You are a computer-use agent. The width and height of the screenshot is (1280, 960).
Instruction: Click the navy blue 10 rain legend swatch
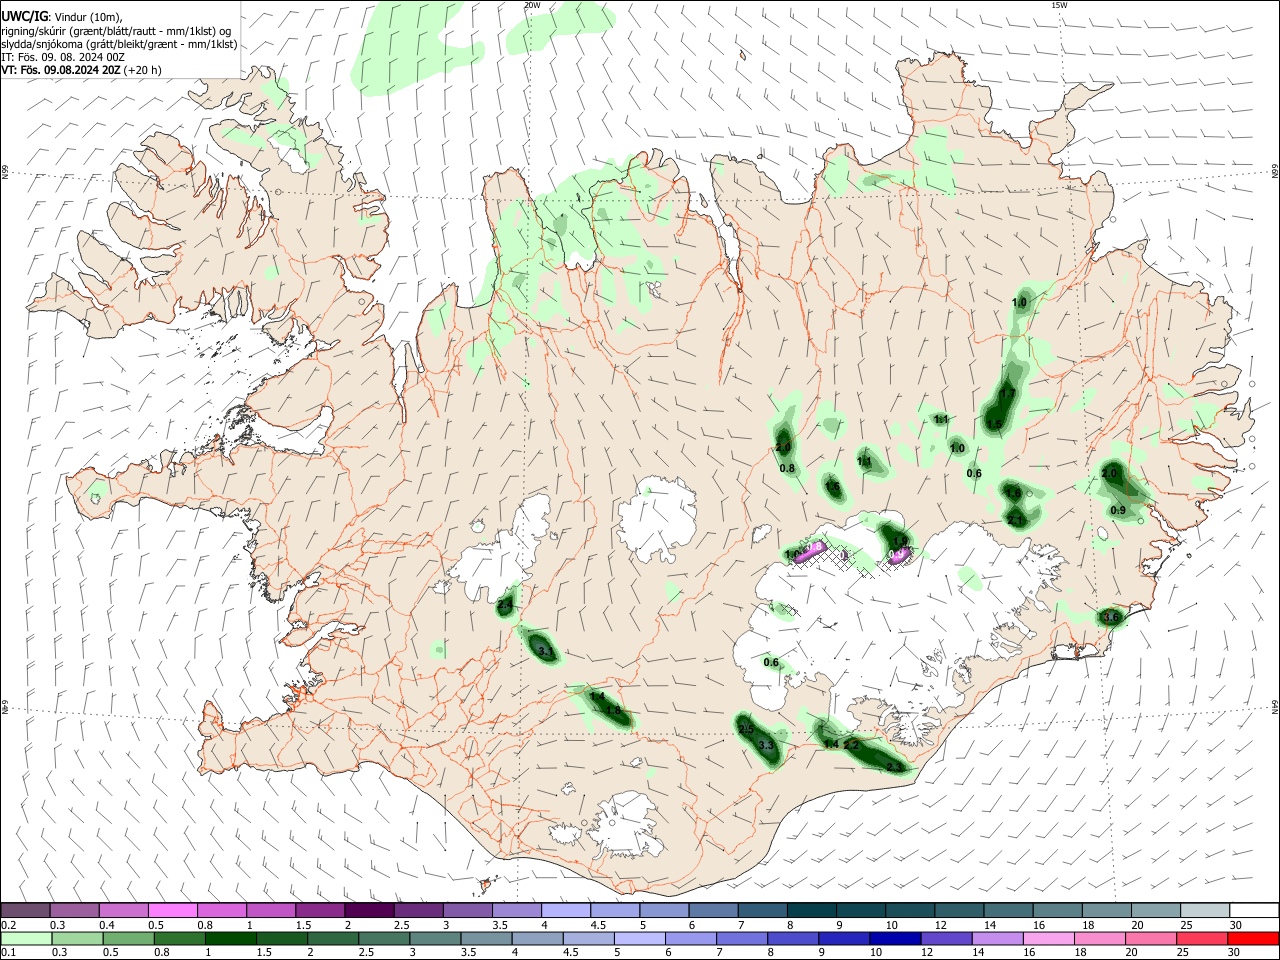tap(895, 938)
